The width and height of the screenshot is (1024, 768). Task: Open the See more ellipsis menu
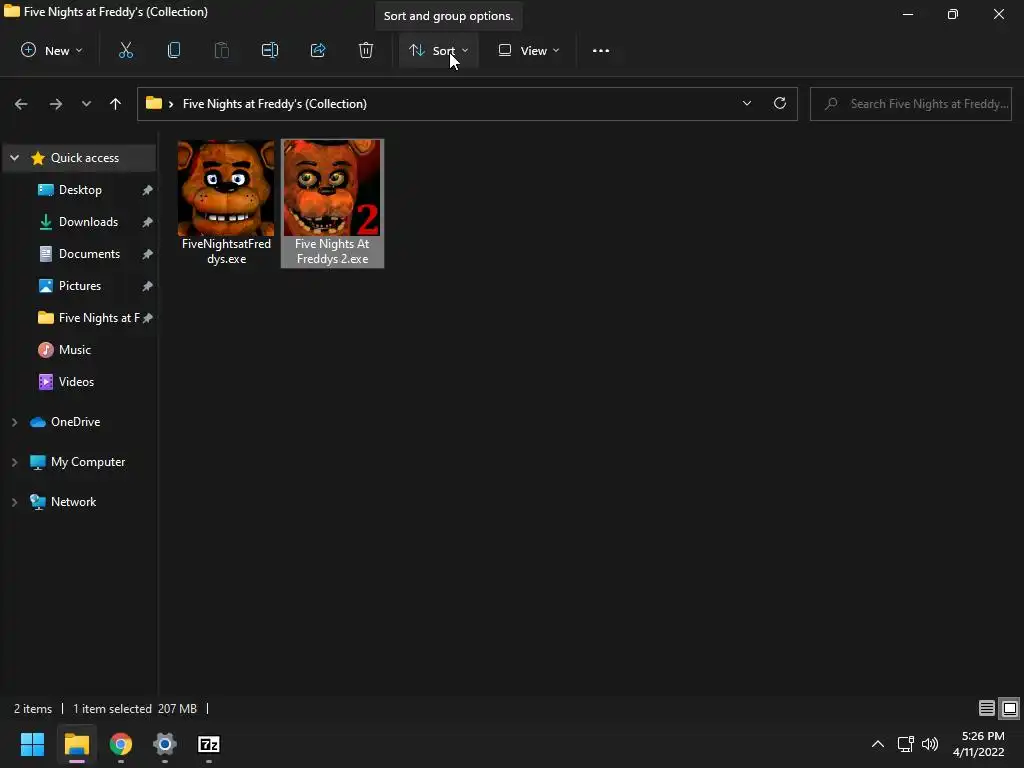click(x=601, y=50)
